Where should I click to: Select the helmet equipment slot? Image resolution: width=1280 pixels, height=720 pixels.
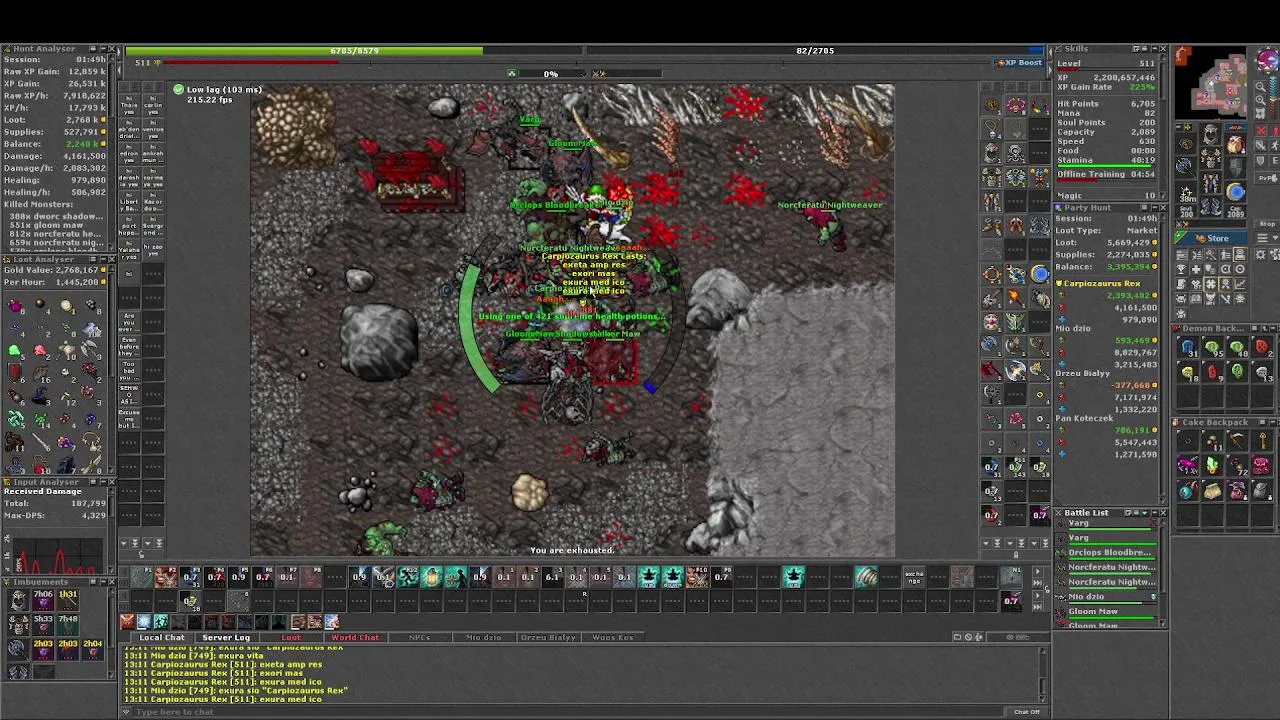click(x=1211, y=134)
